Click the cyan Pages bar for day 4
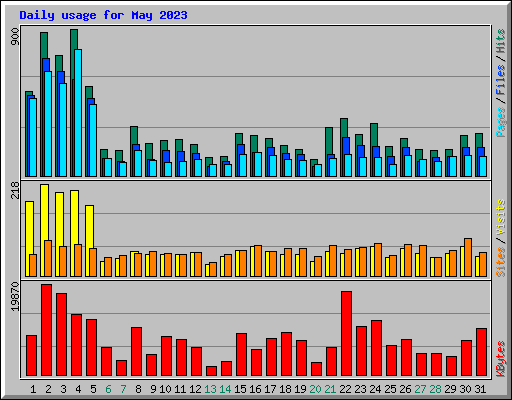 78,113
